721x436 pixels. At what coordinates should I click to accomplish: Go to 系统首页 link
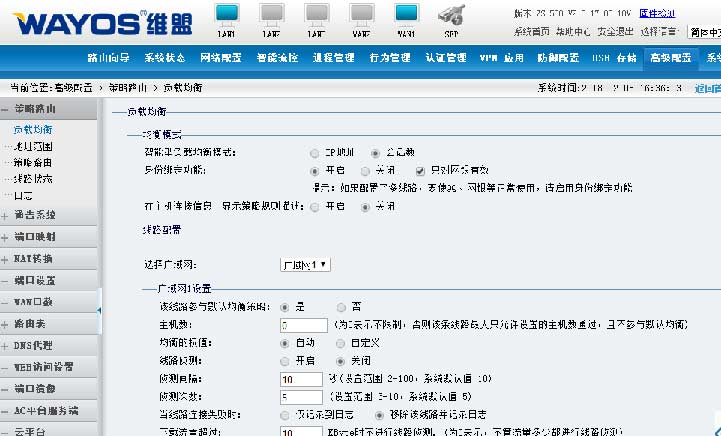pos(532,32)
